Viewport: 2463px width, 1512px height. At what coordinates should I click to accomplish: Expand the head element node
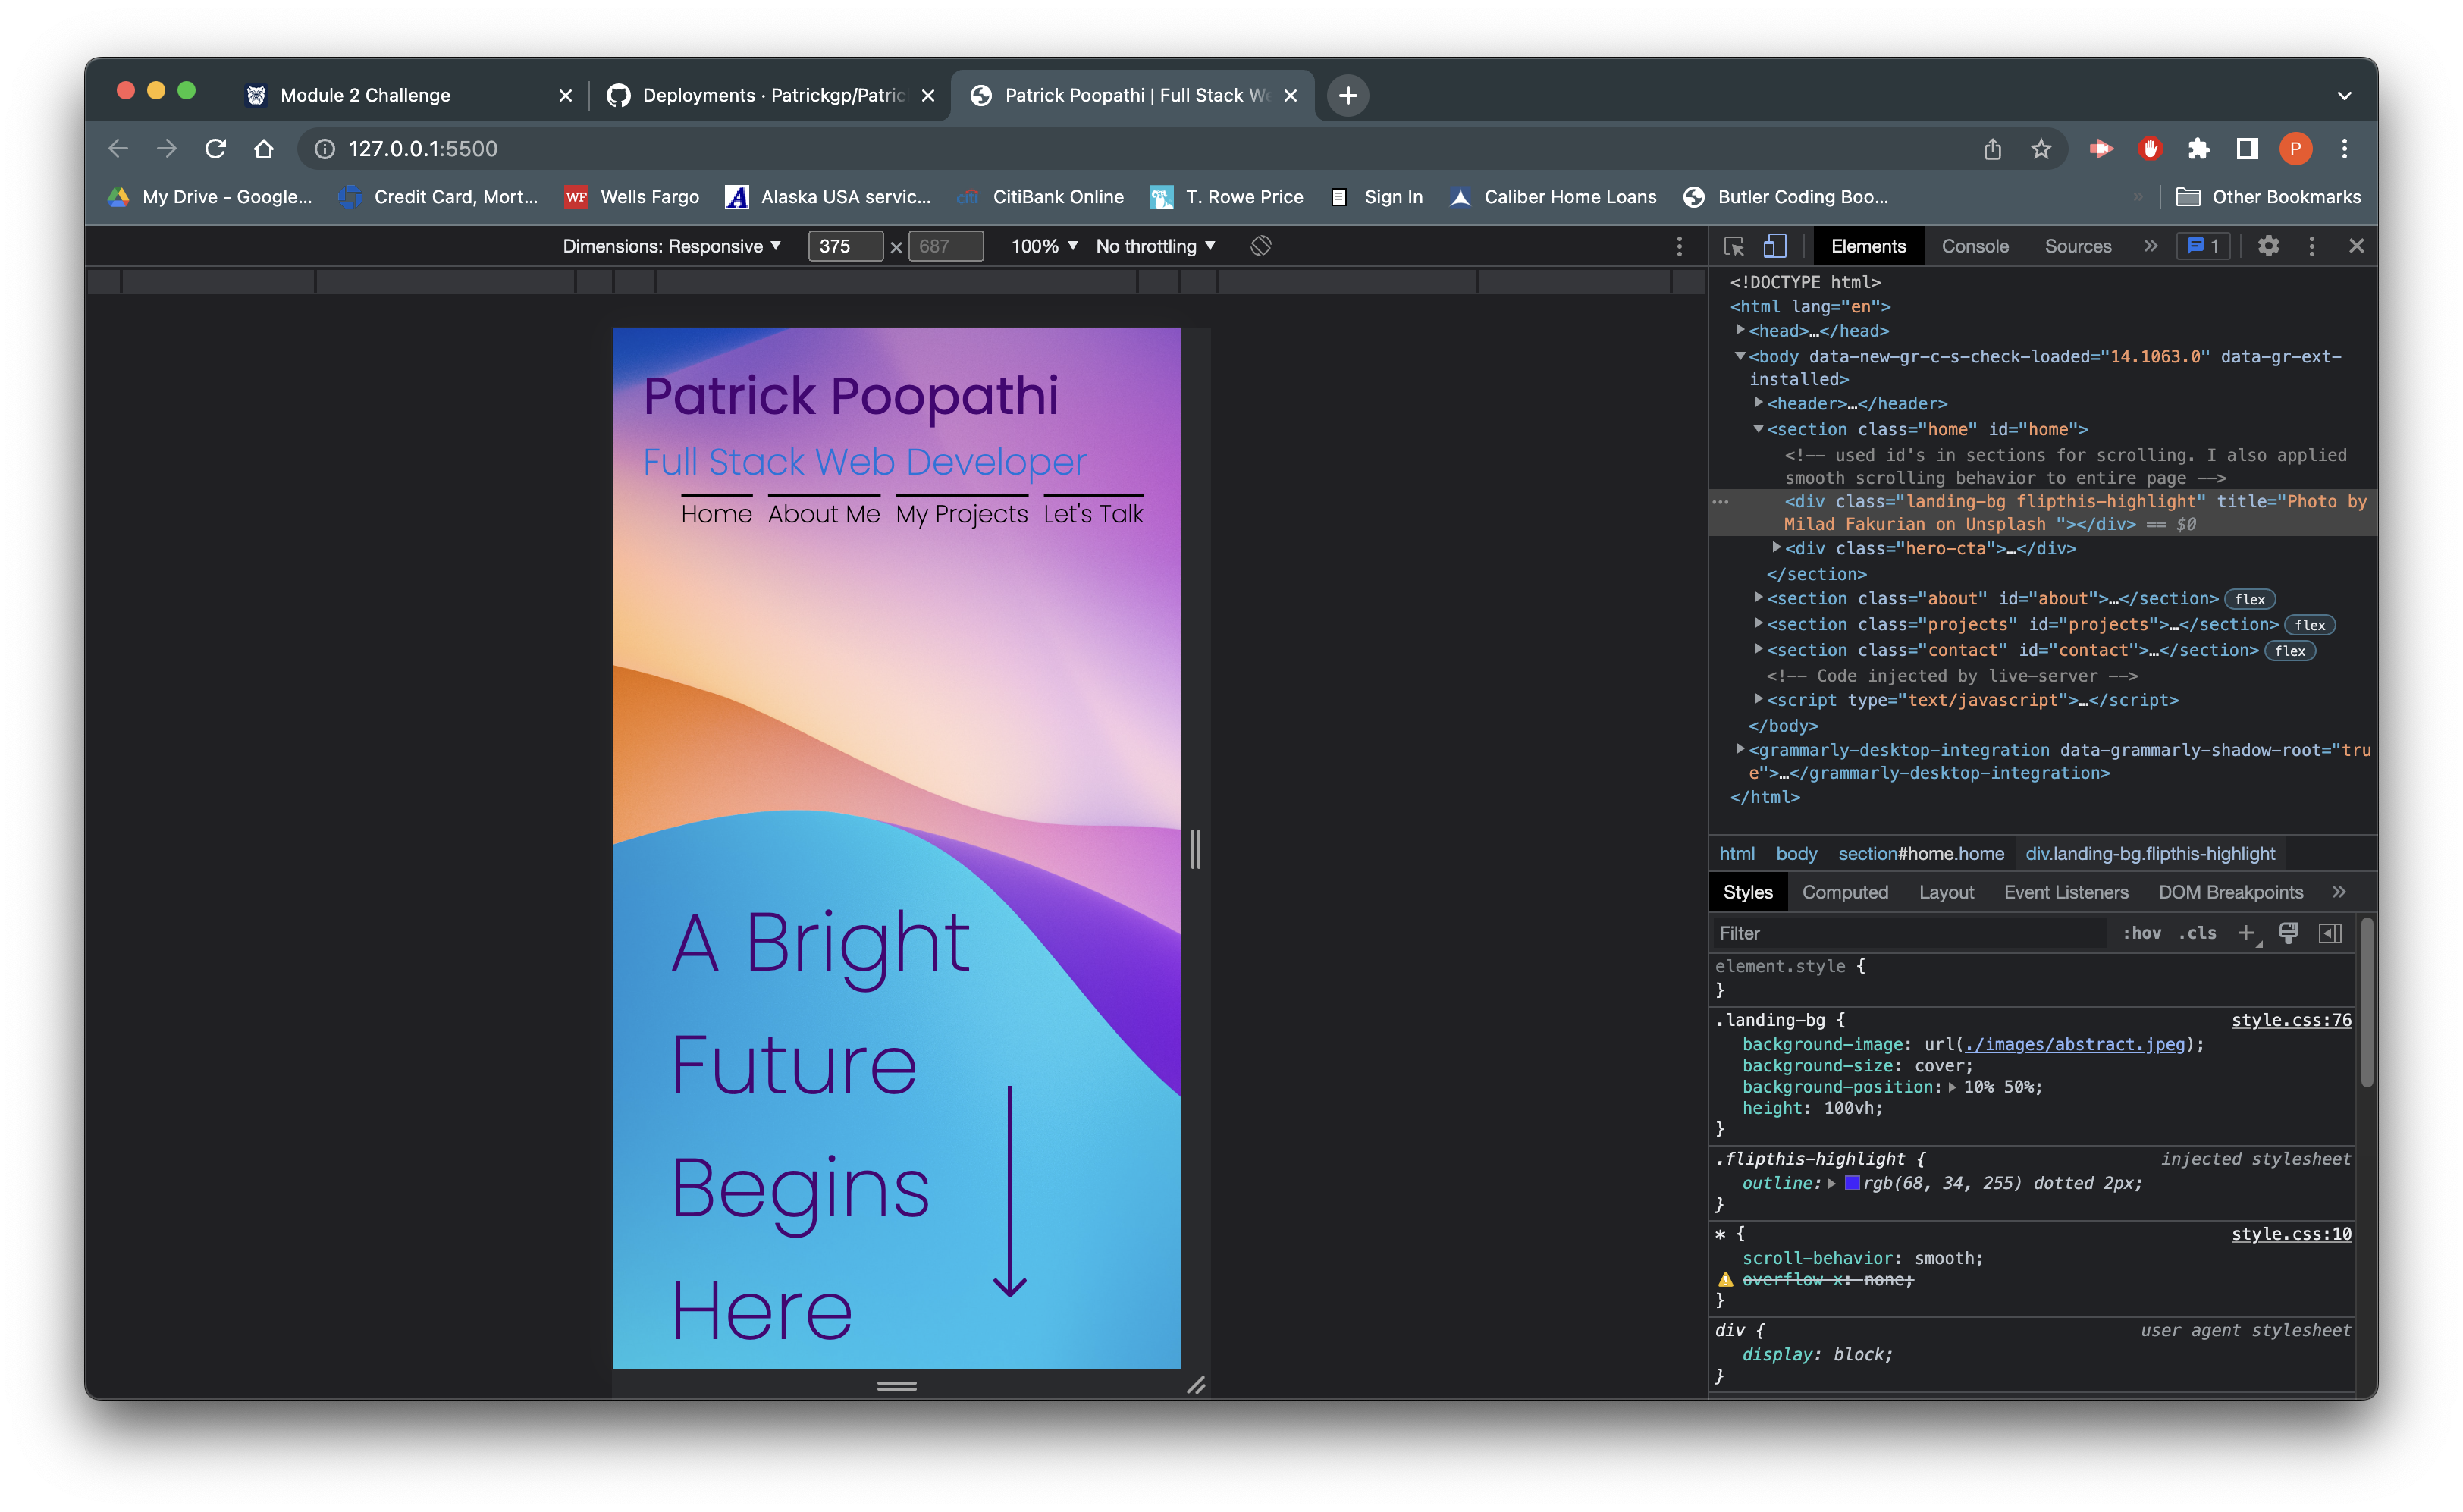click(1740, 330)
